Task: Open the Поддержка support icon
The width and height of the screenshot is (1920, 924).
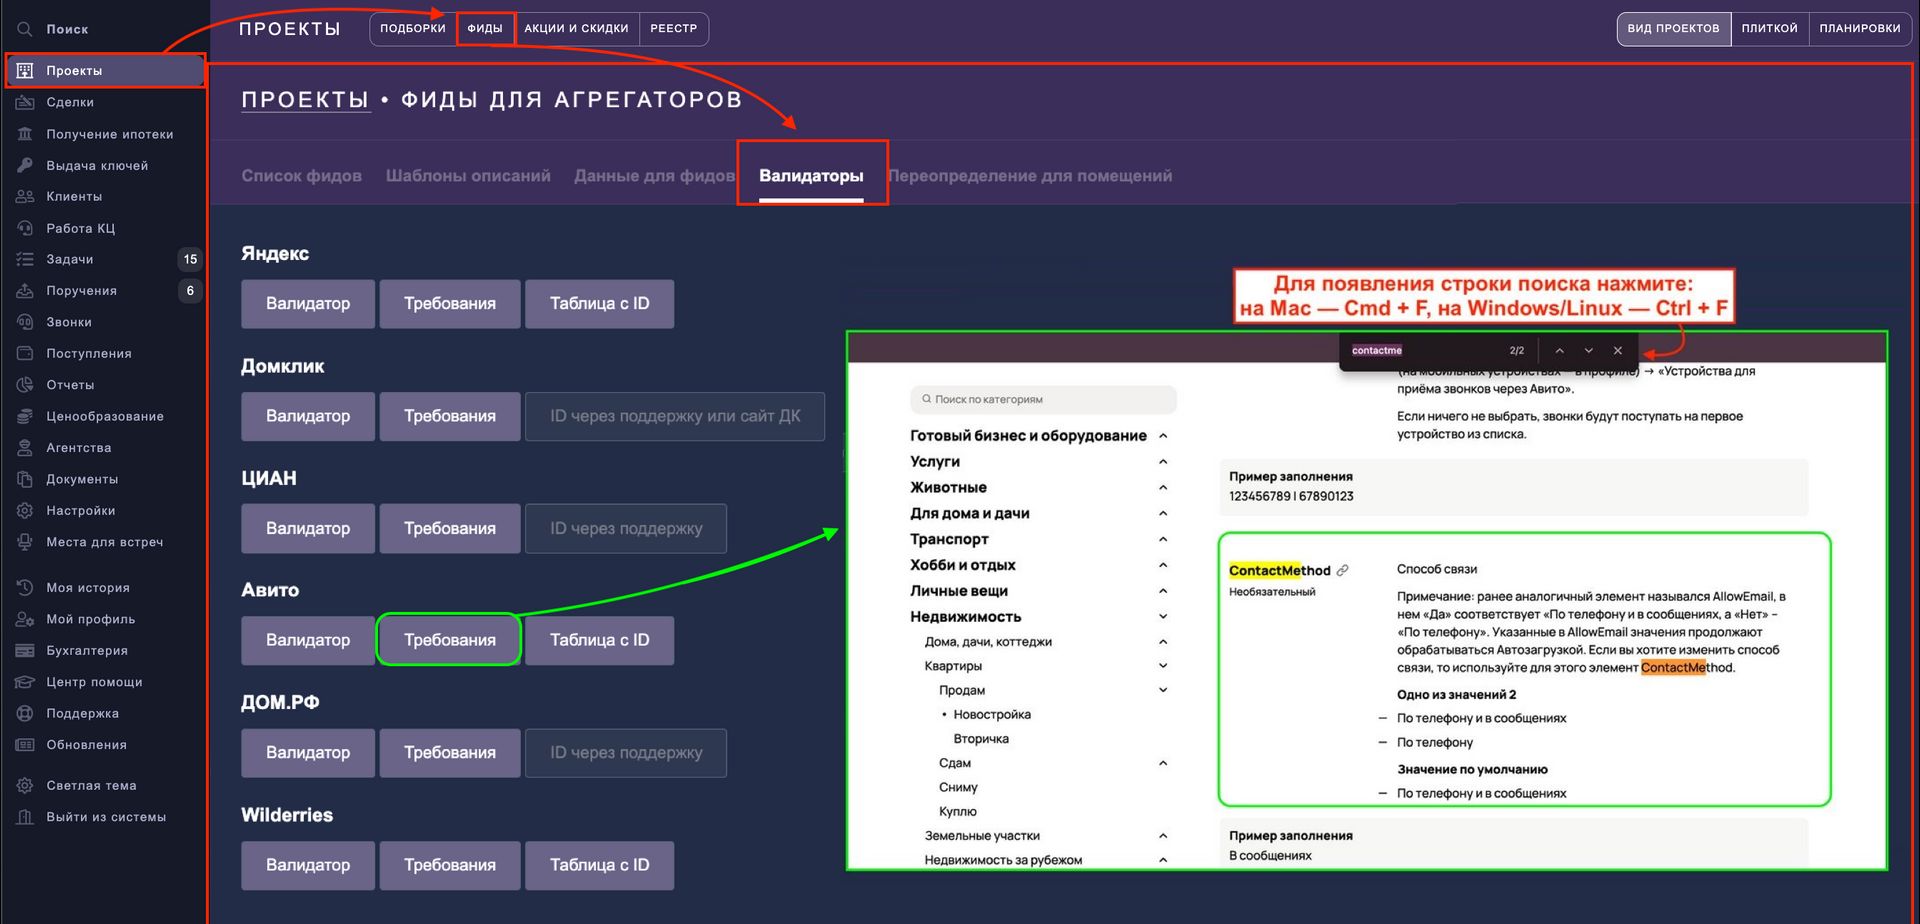Action: click(x=25, y=713)
